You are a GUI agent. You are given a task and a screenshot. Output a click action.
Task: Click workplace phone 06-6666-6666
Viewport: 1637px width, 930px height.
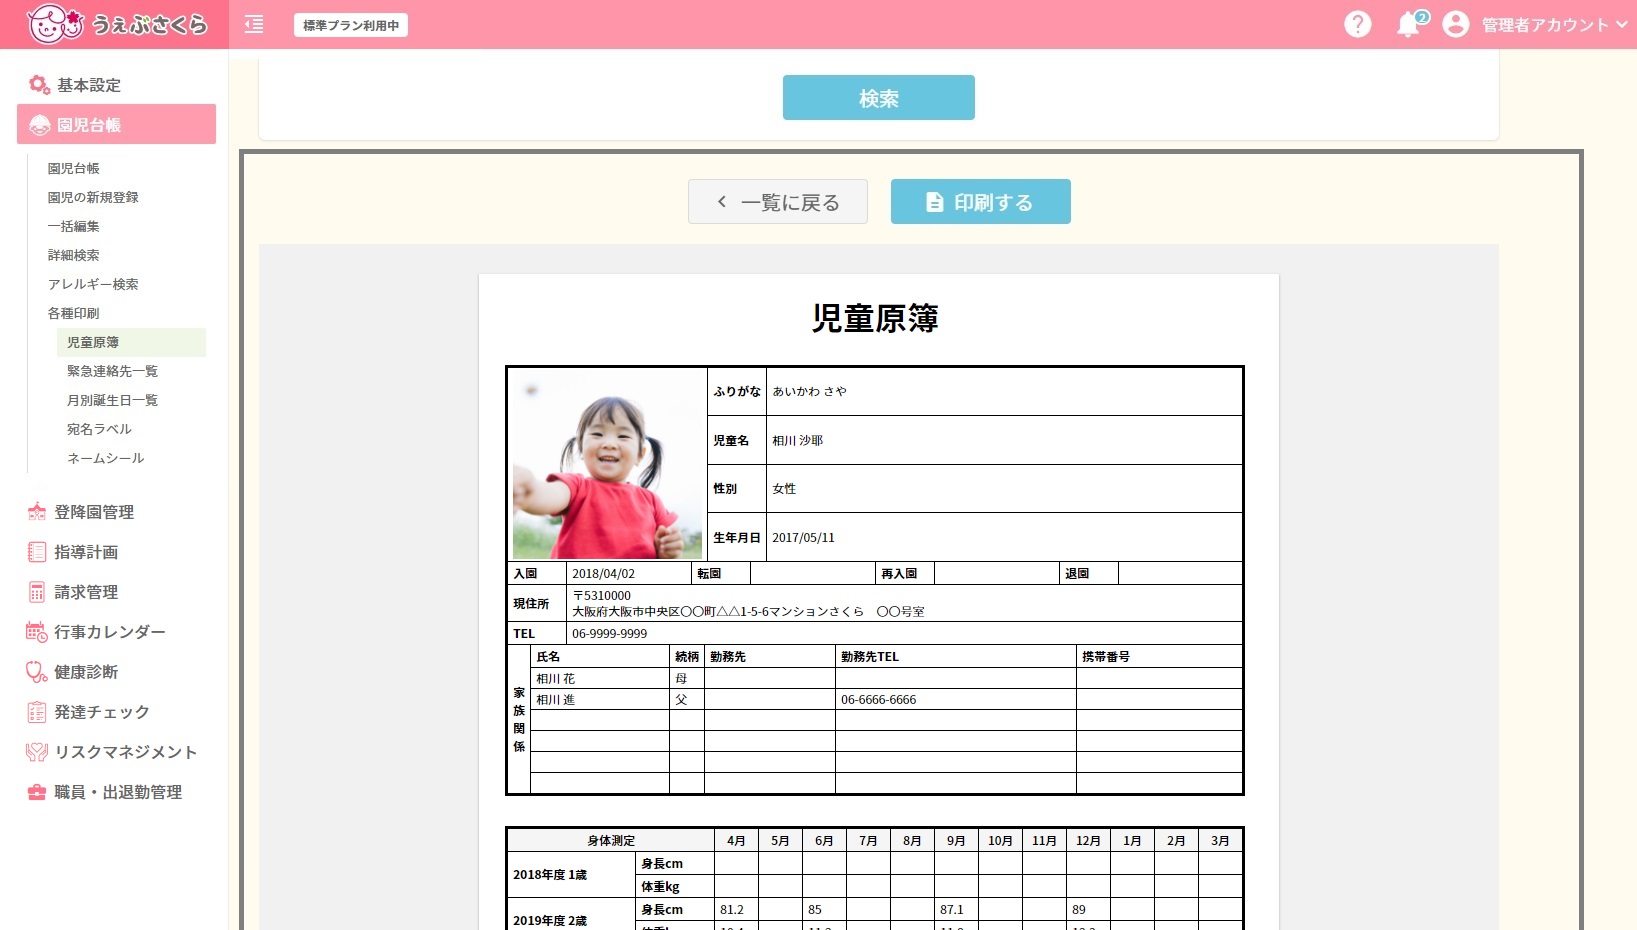pyautogui.click(x=878, y=700)
